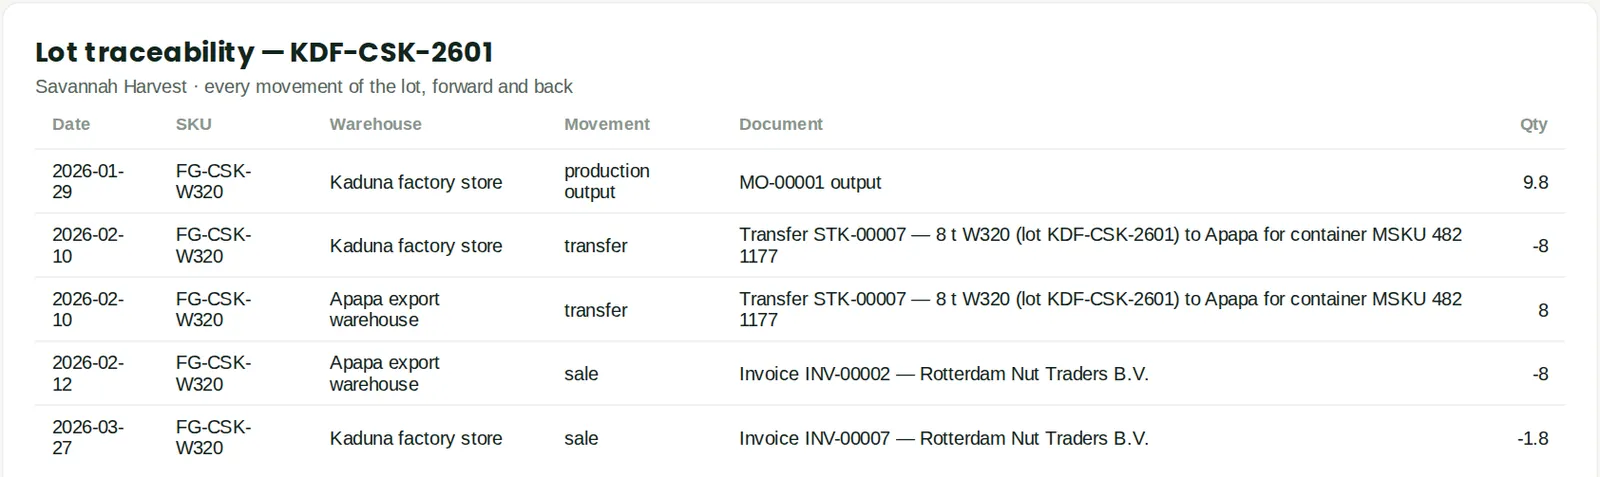
Task: Click the Warehouse column header
Action: (375, 124)
